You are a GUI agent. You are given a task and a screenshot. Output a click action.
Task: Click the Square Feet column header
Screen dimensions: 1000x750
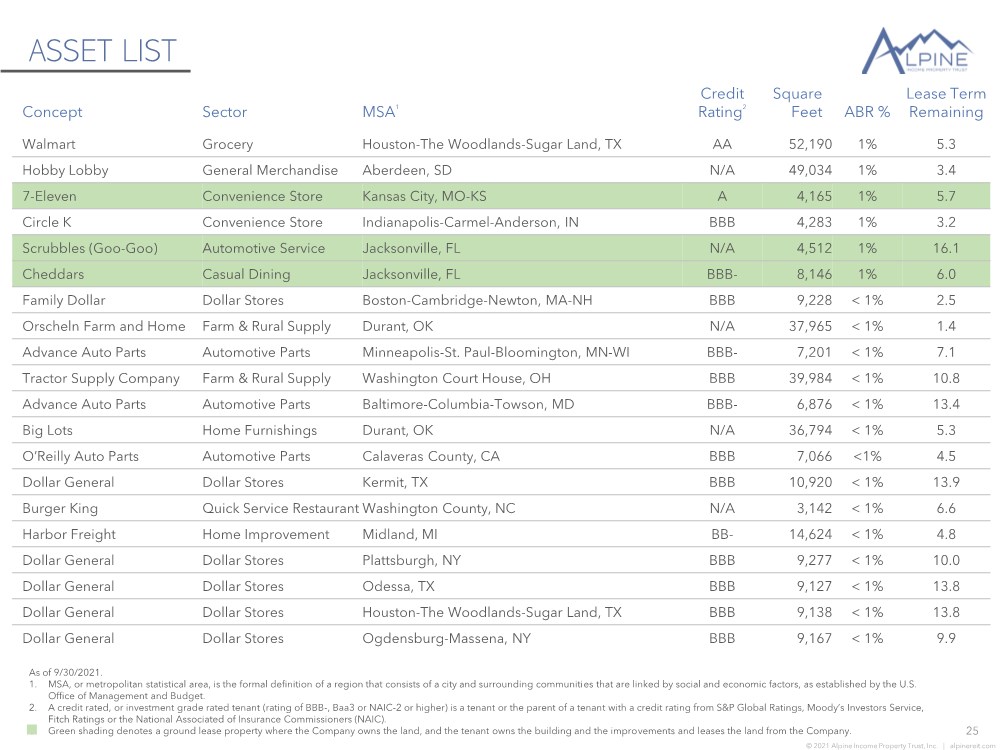[x=797, y=103]
